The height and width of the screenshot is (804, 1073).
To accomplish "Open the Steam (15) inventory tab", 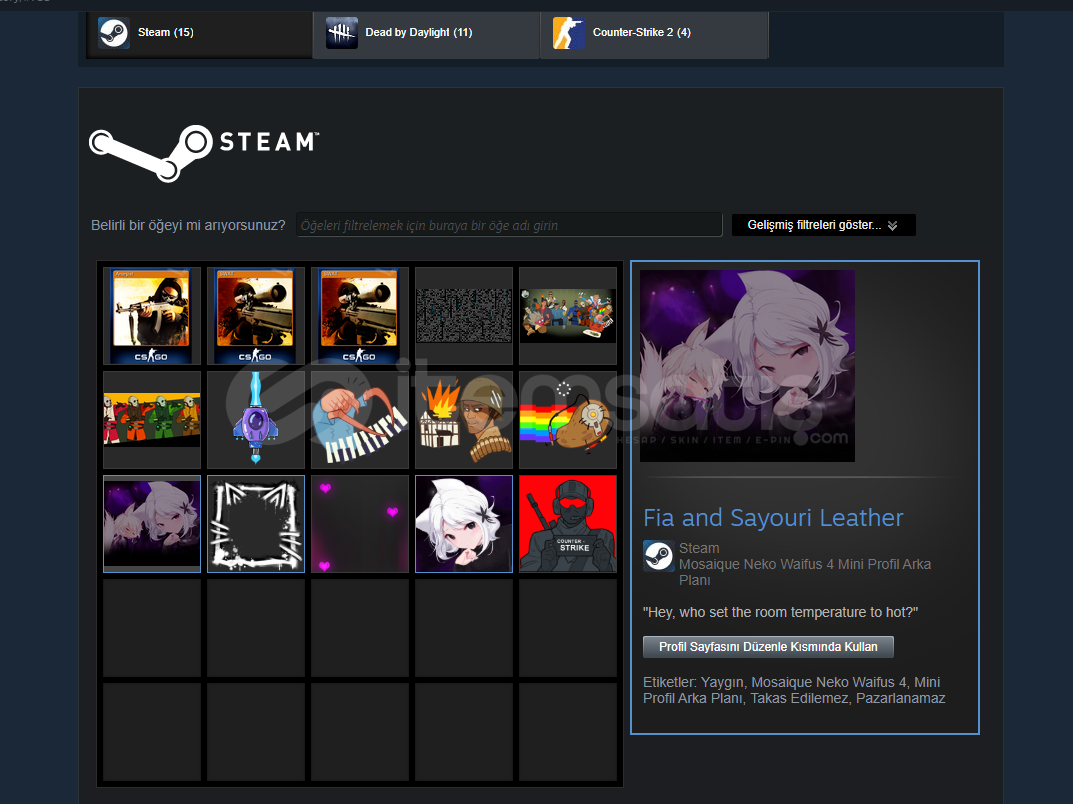I will click(199, 33).
